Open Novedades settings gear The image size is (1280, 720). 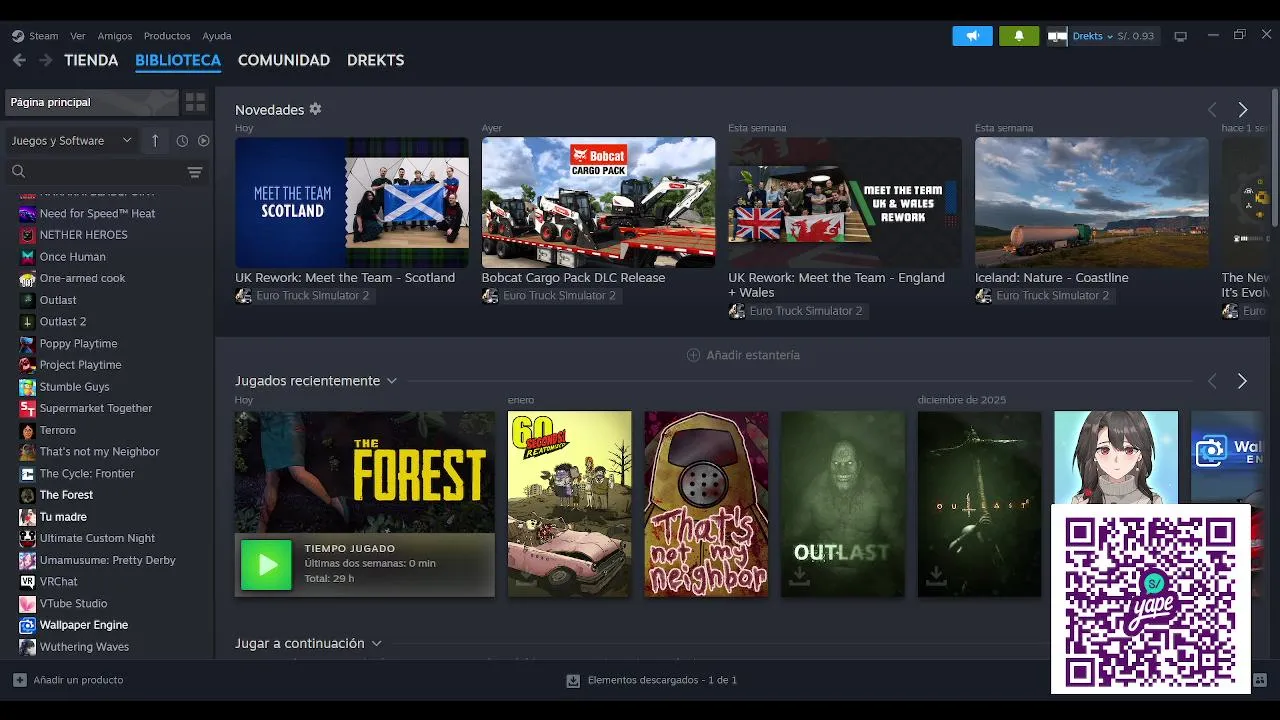315,109
